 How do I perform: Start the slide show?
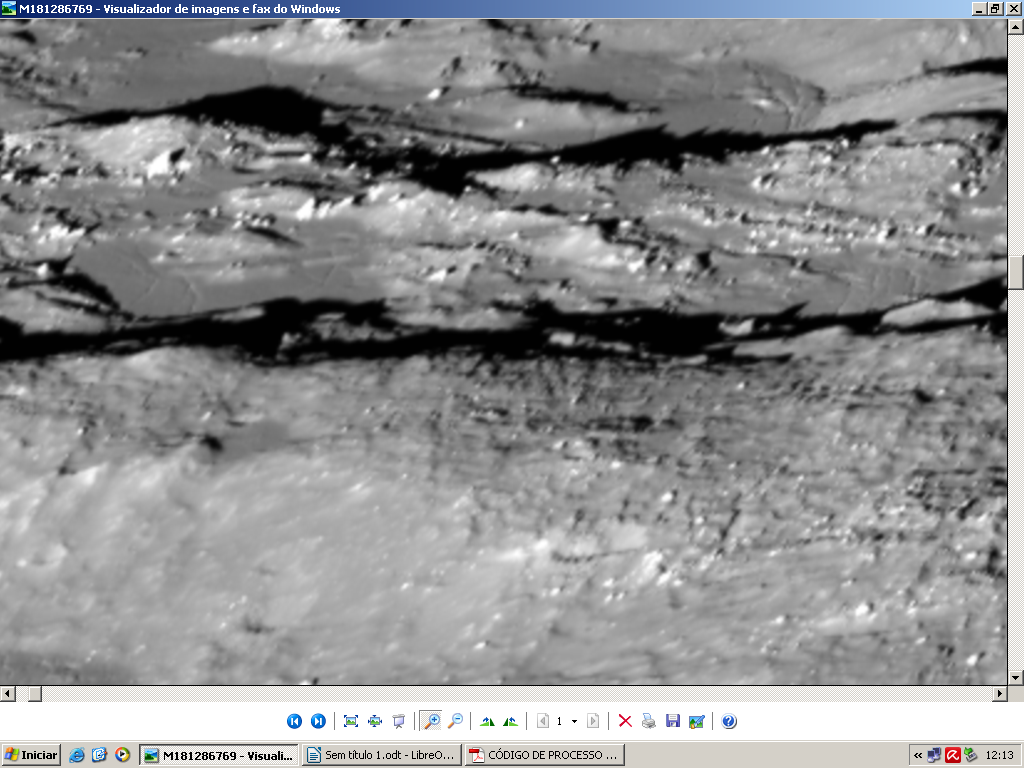coord(399,721)
